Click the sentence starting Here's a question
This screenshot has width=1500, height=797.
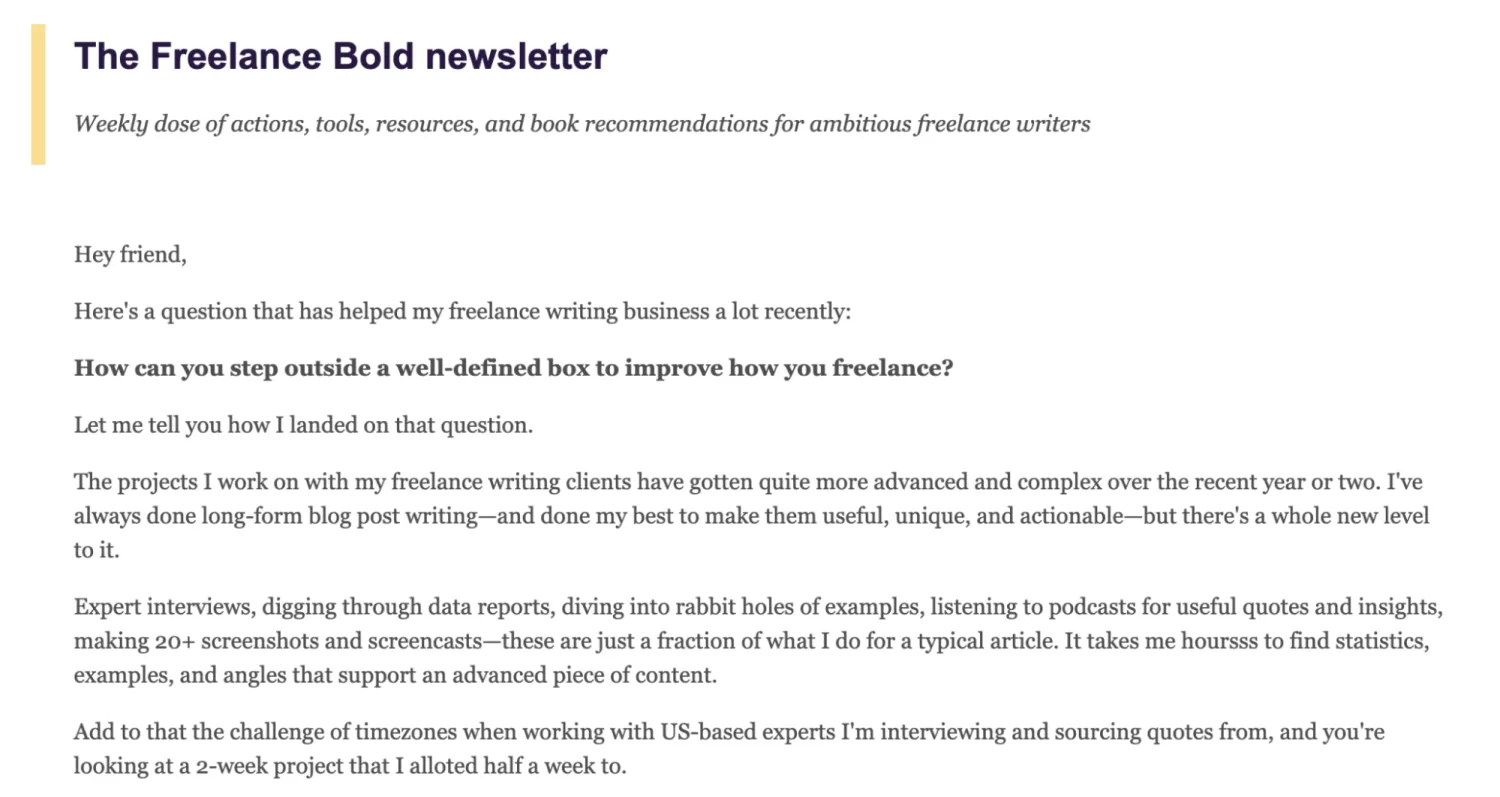point(462,312)
